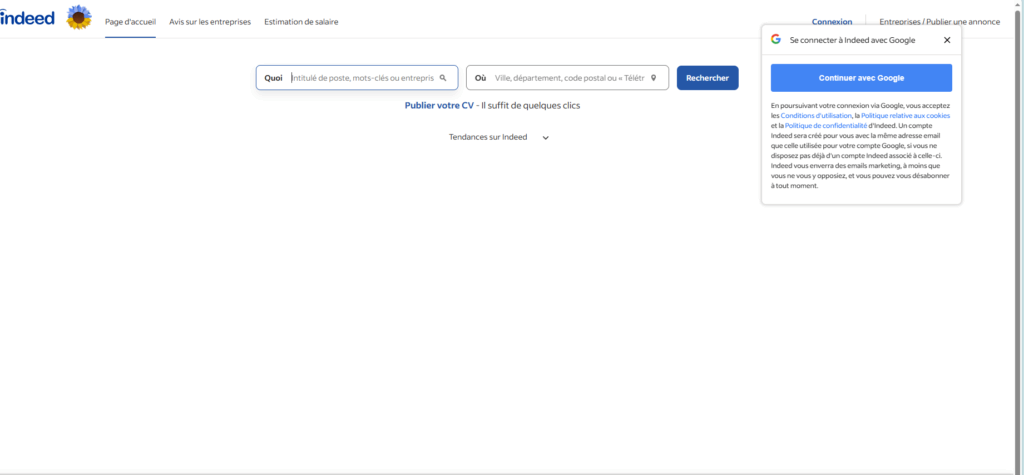Click the location pin icon in Où field
The width and height of the screenshot is (1024, 475).
click(653, 78)
